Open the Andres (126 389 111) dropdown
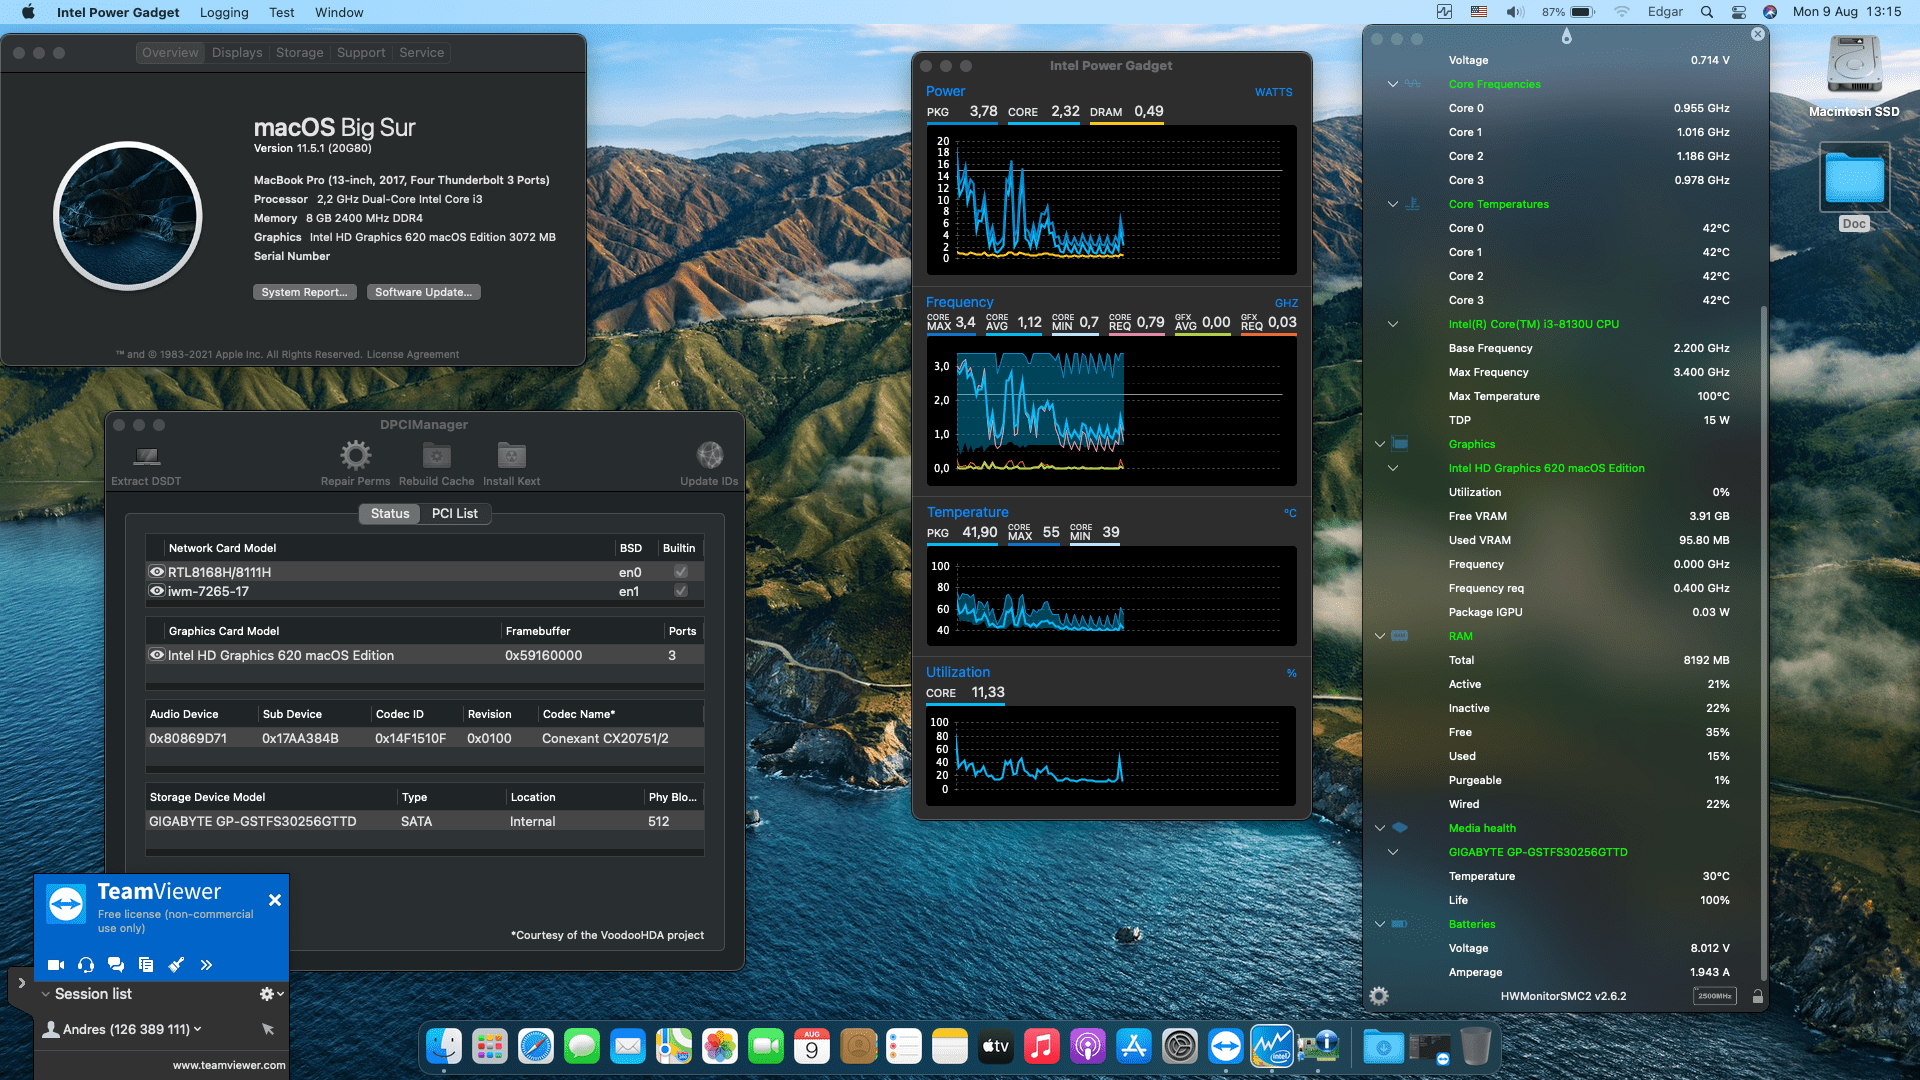The width and height of the screenshot is (1920, 1080). pos(197,1029)
